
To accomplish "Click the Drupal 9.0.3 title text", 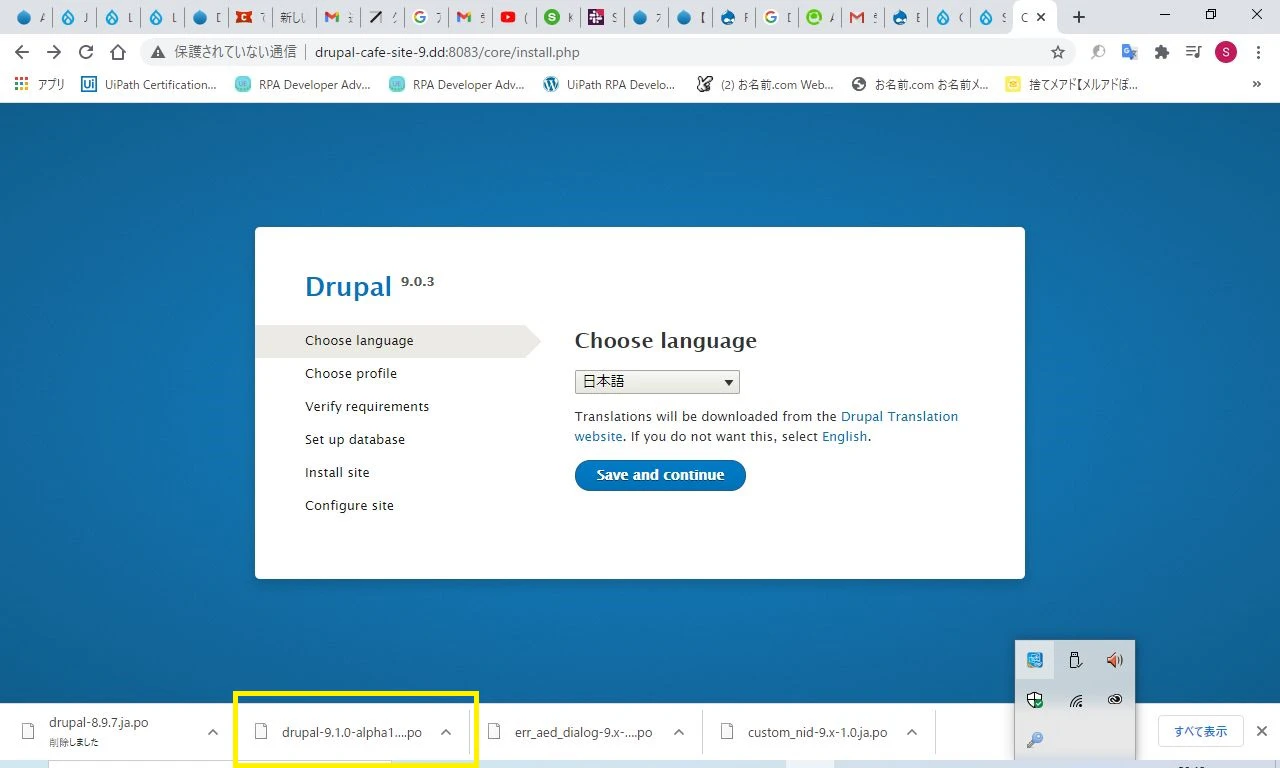I will [369, 285].
